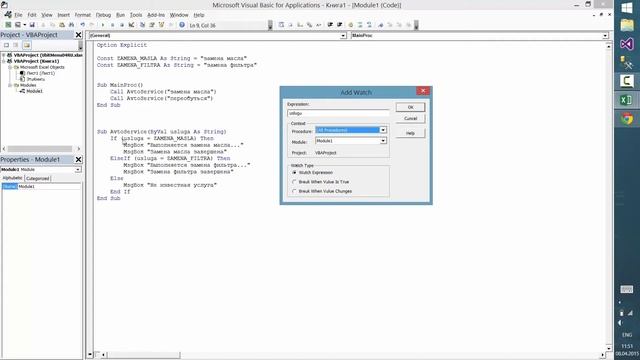Click the Uncomment Block toolbar icon
640x360 pixels.
(369, 25)
